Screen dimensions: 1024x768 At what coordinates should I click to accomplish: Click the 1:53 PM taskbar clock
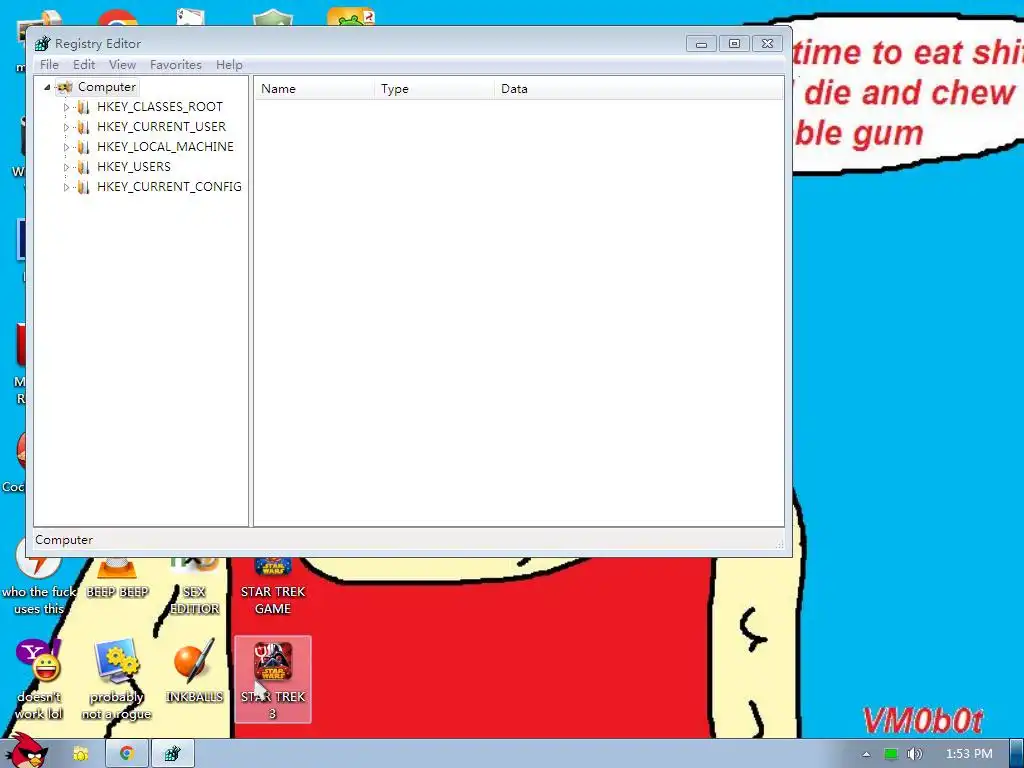coord(969,754)
